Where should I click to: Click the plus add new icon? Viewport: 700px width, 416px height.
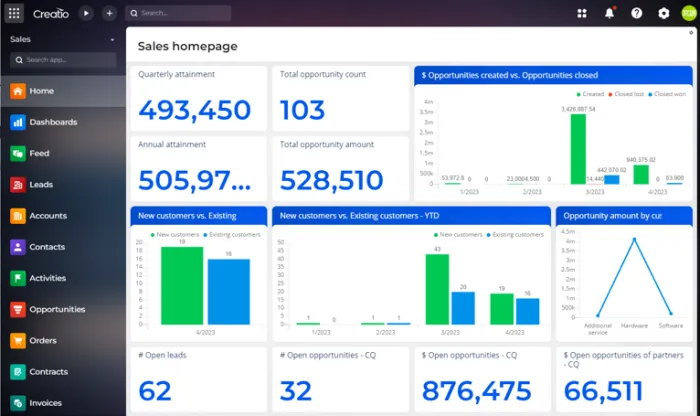coord(109,13)
